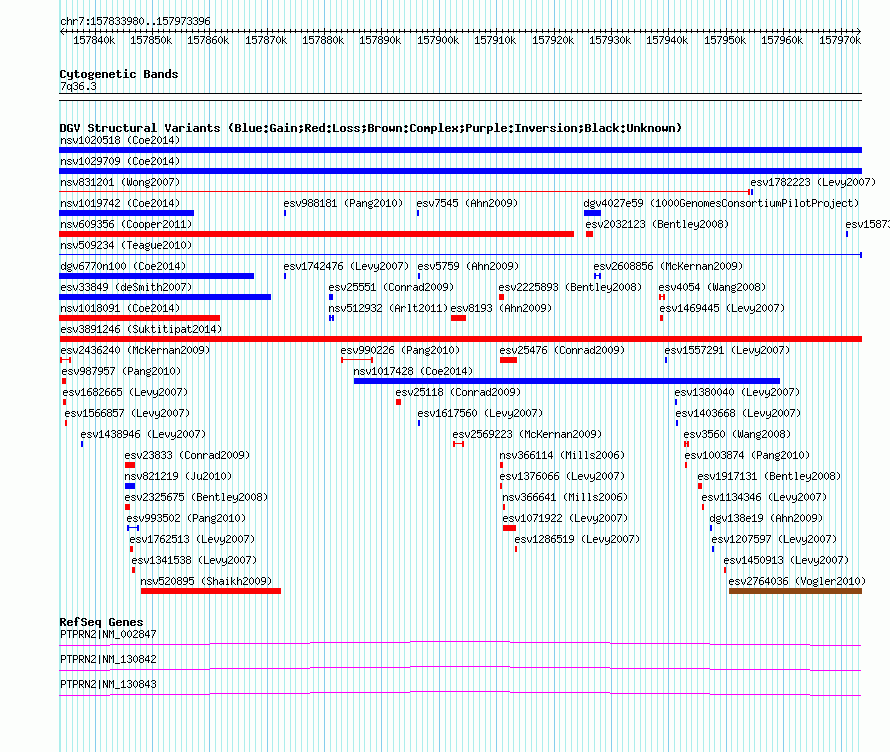Select the nsv831201 (Wong2007) label

click(x=120, y=182)
